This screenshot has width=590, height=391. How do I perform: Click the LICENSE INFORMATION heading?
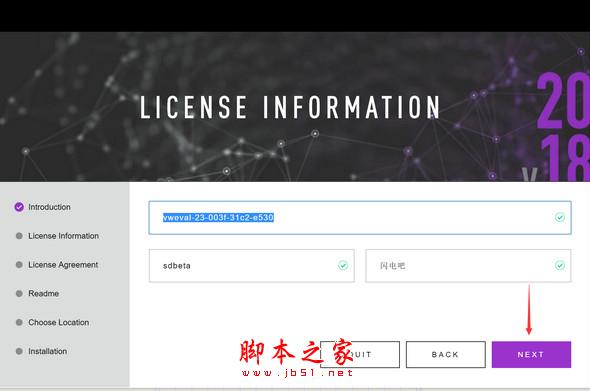[290, 107]
